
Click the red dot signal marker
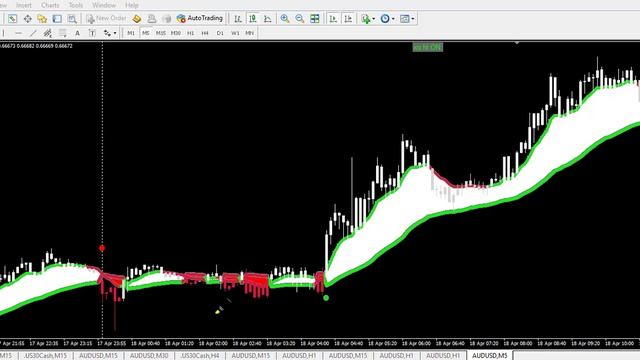click(x=102, y=248)
